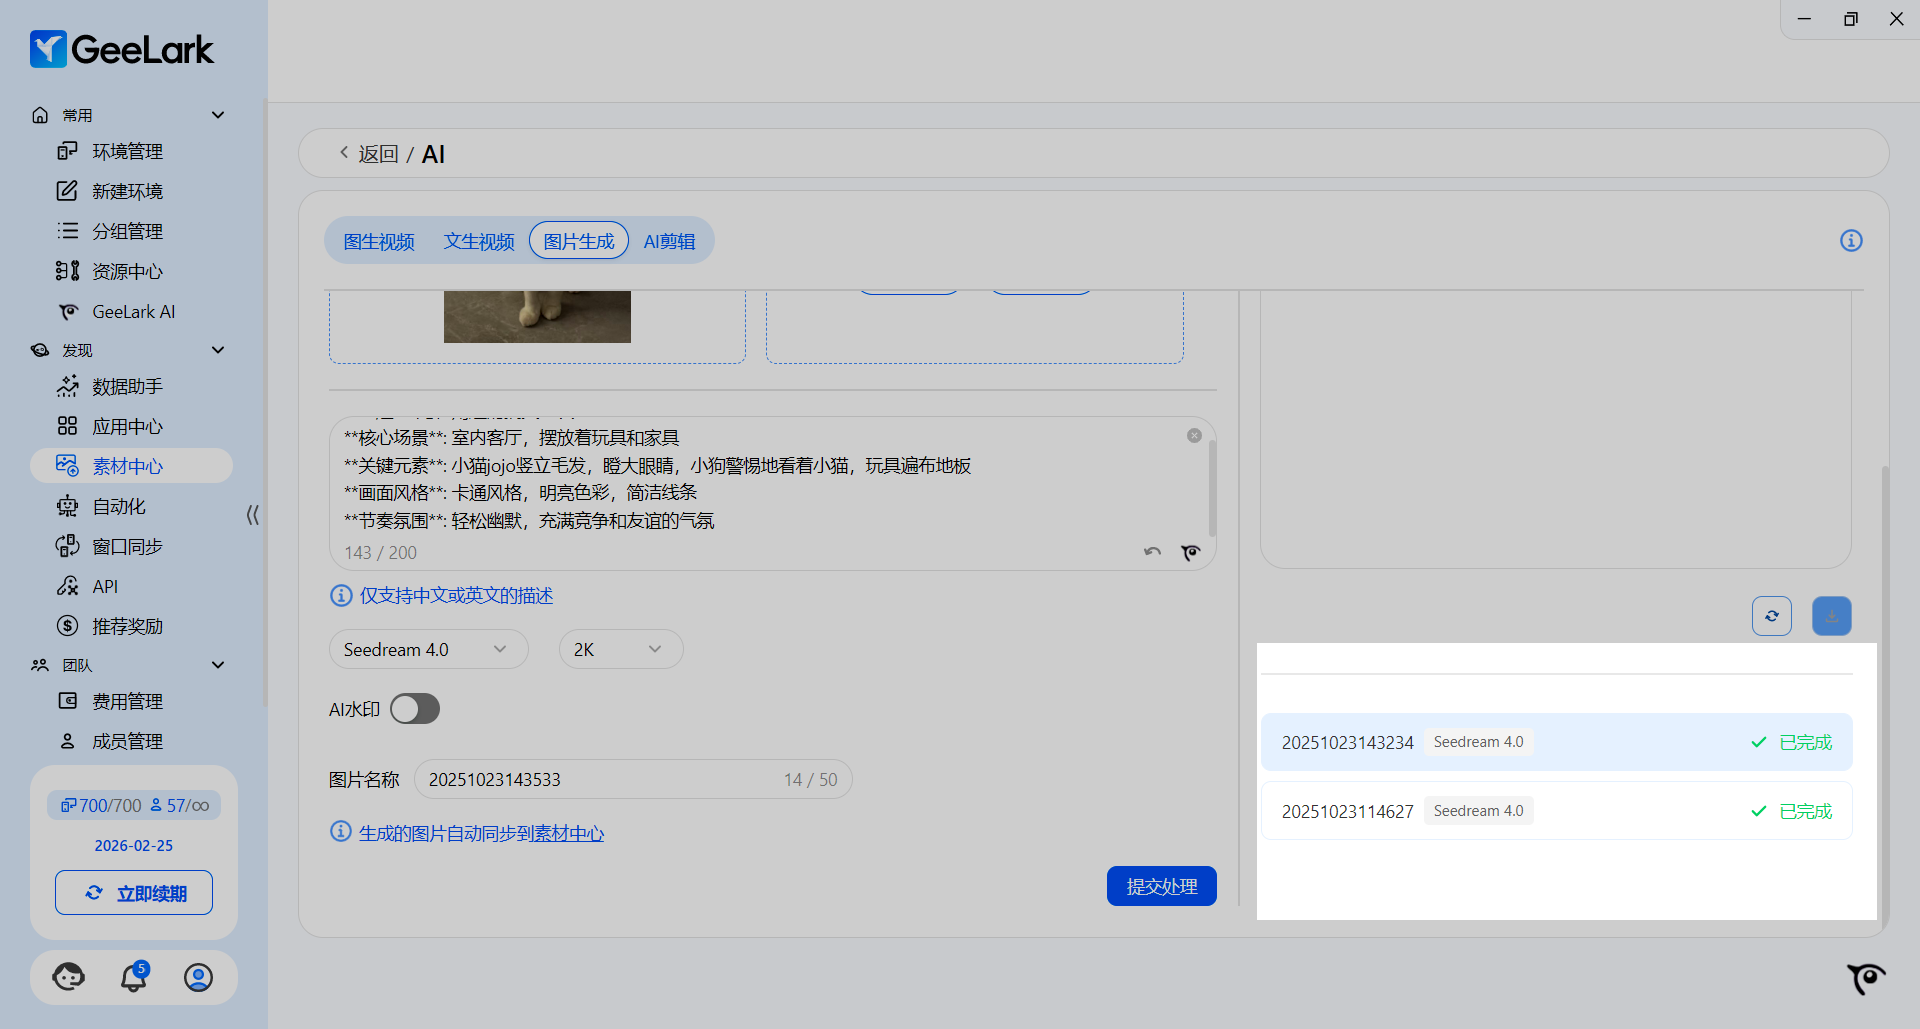Open the notifications bell icon

133,977
